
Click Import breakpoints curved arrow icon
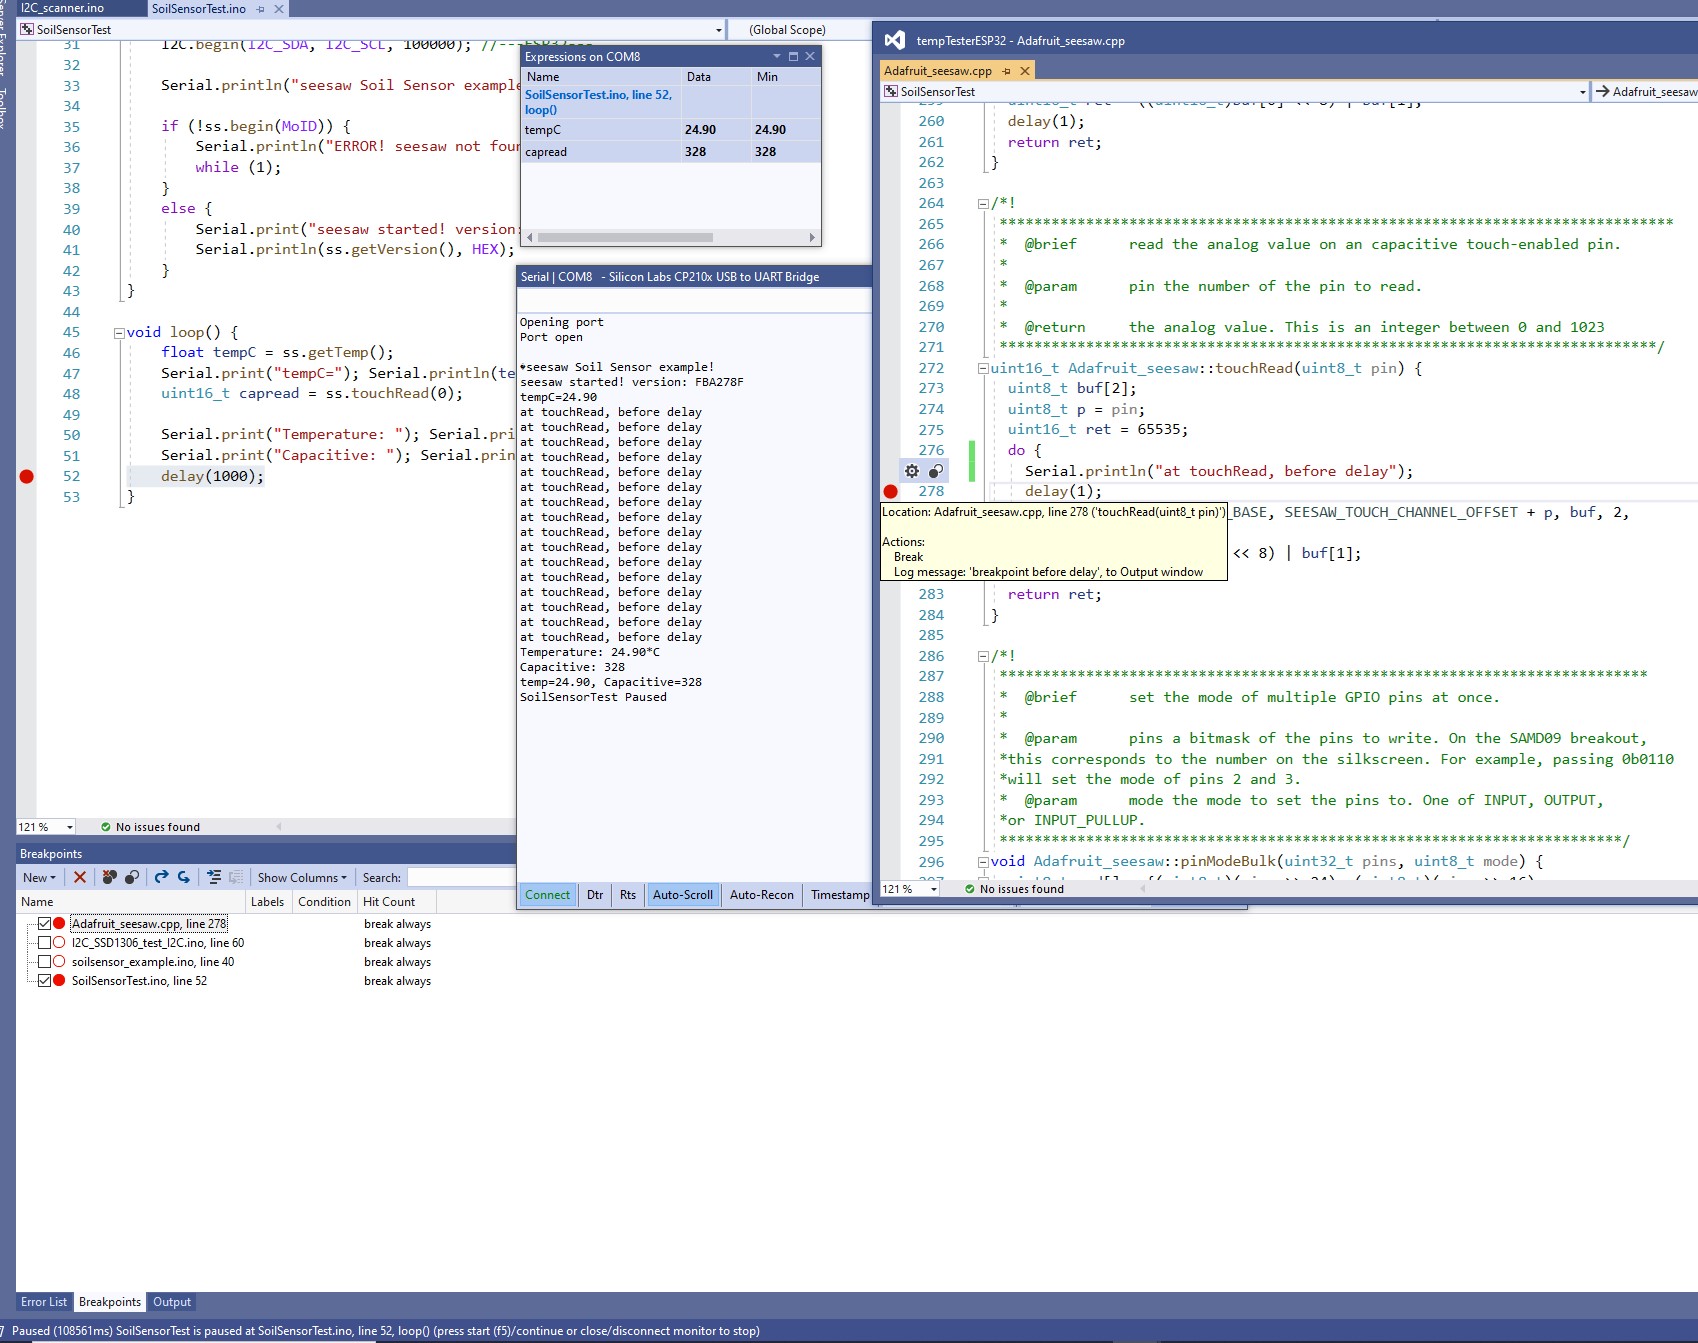[184, 877]
